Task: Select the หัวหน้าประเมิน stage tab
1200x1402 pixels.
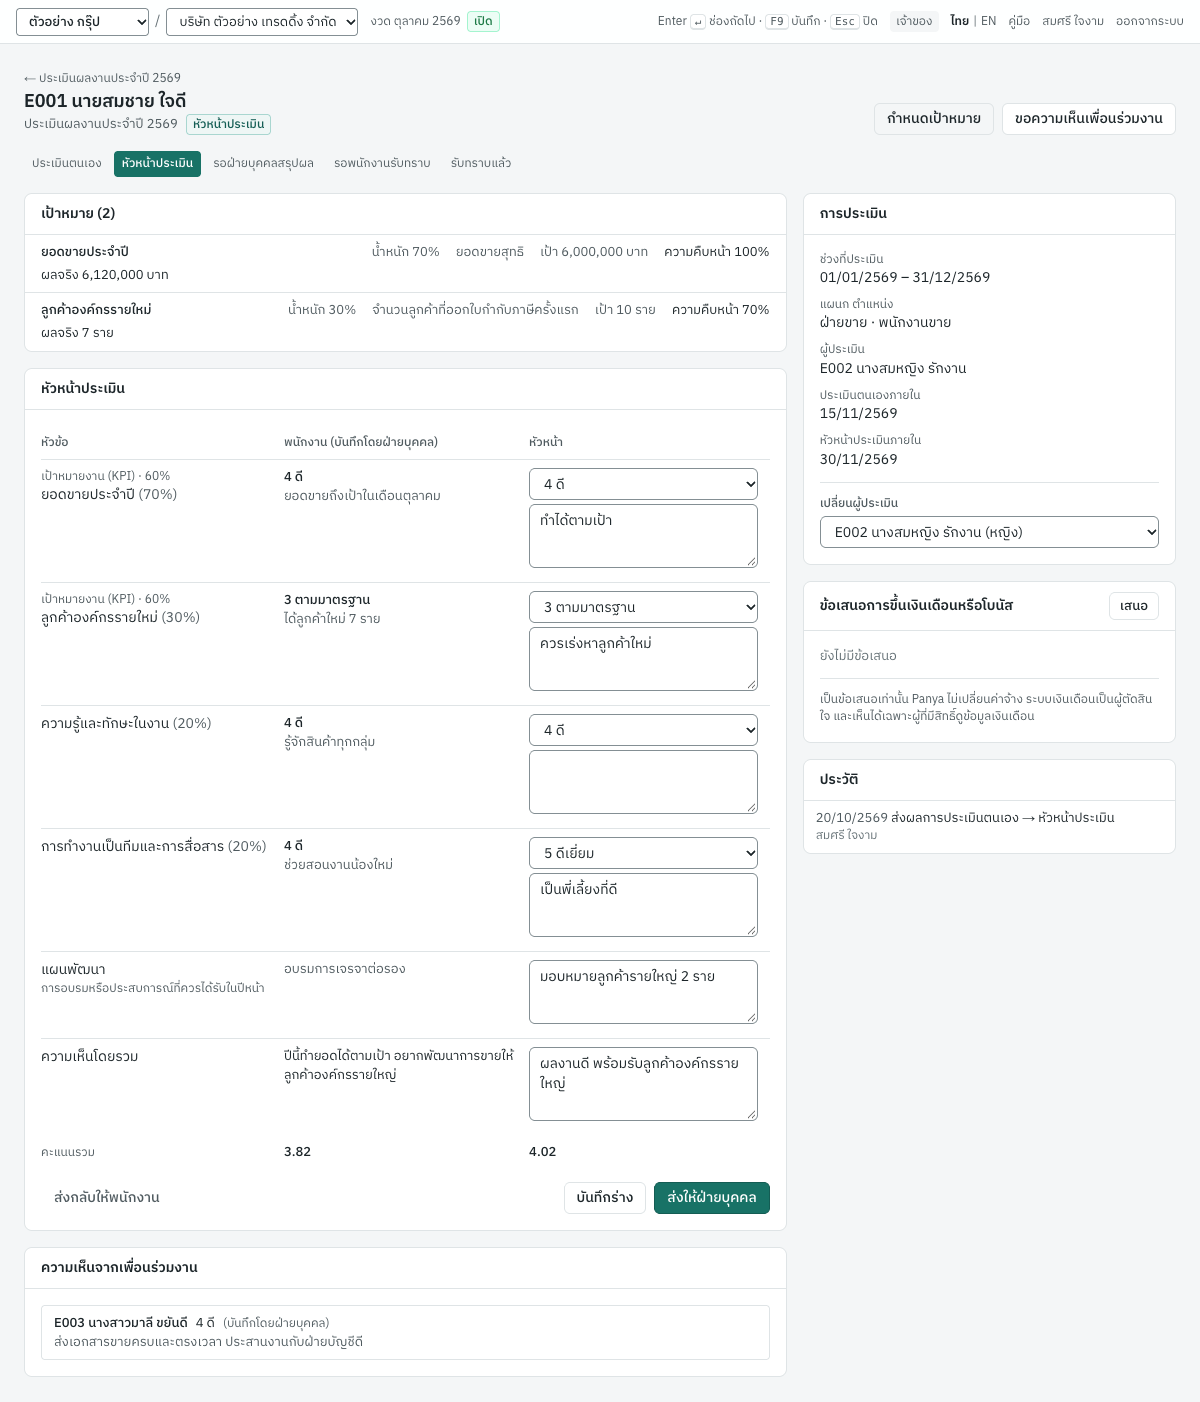Action: [x=157, y=164]
